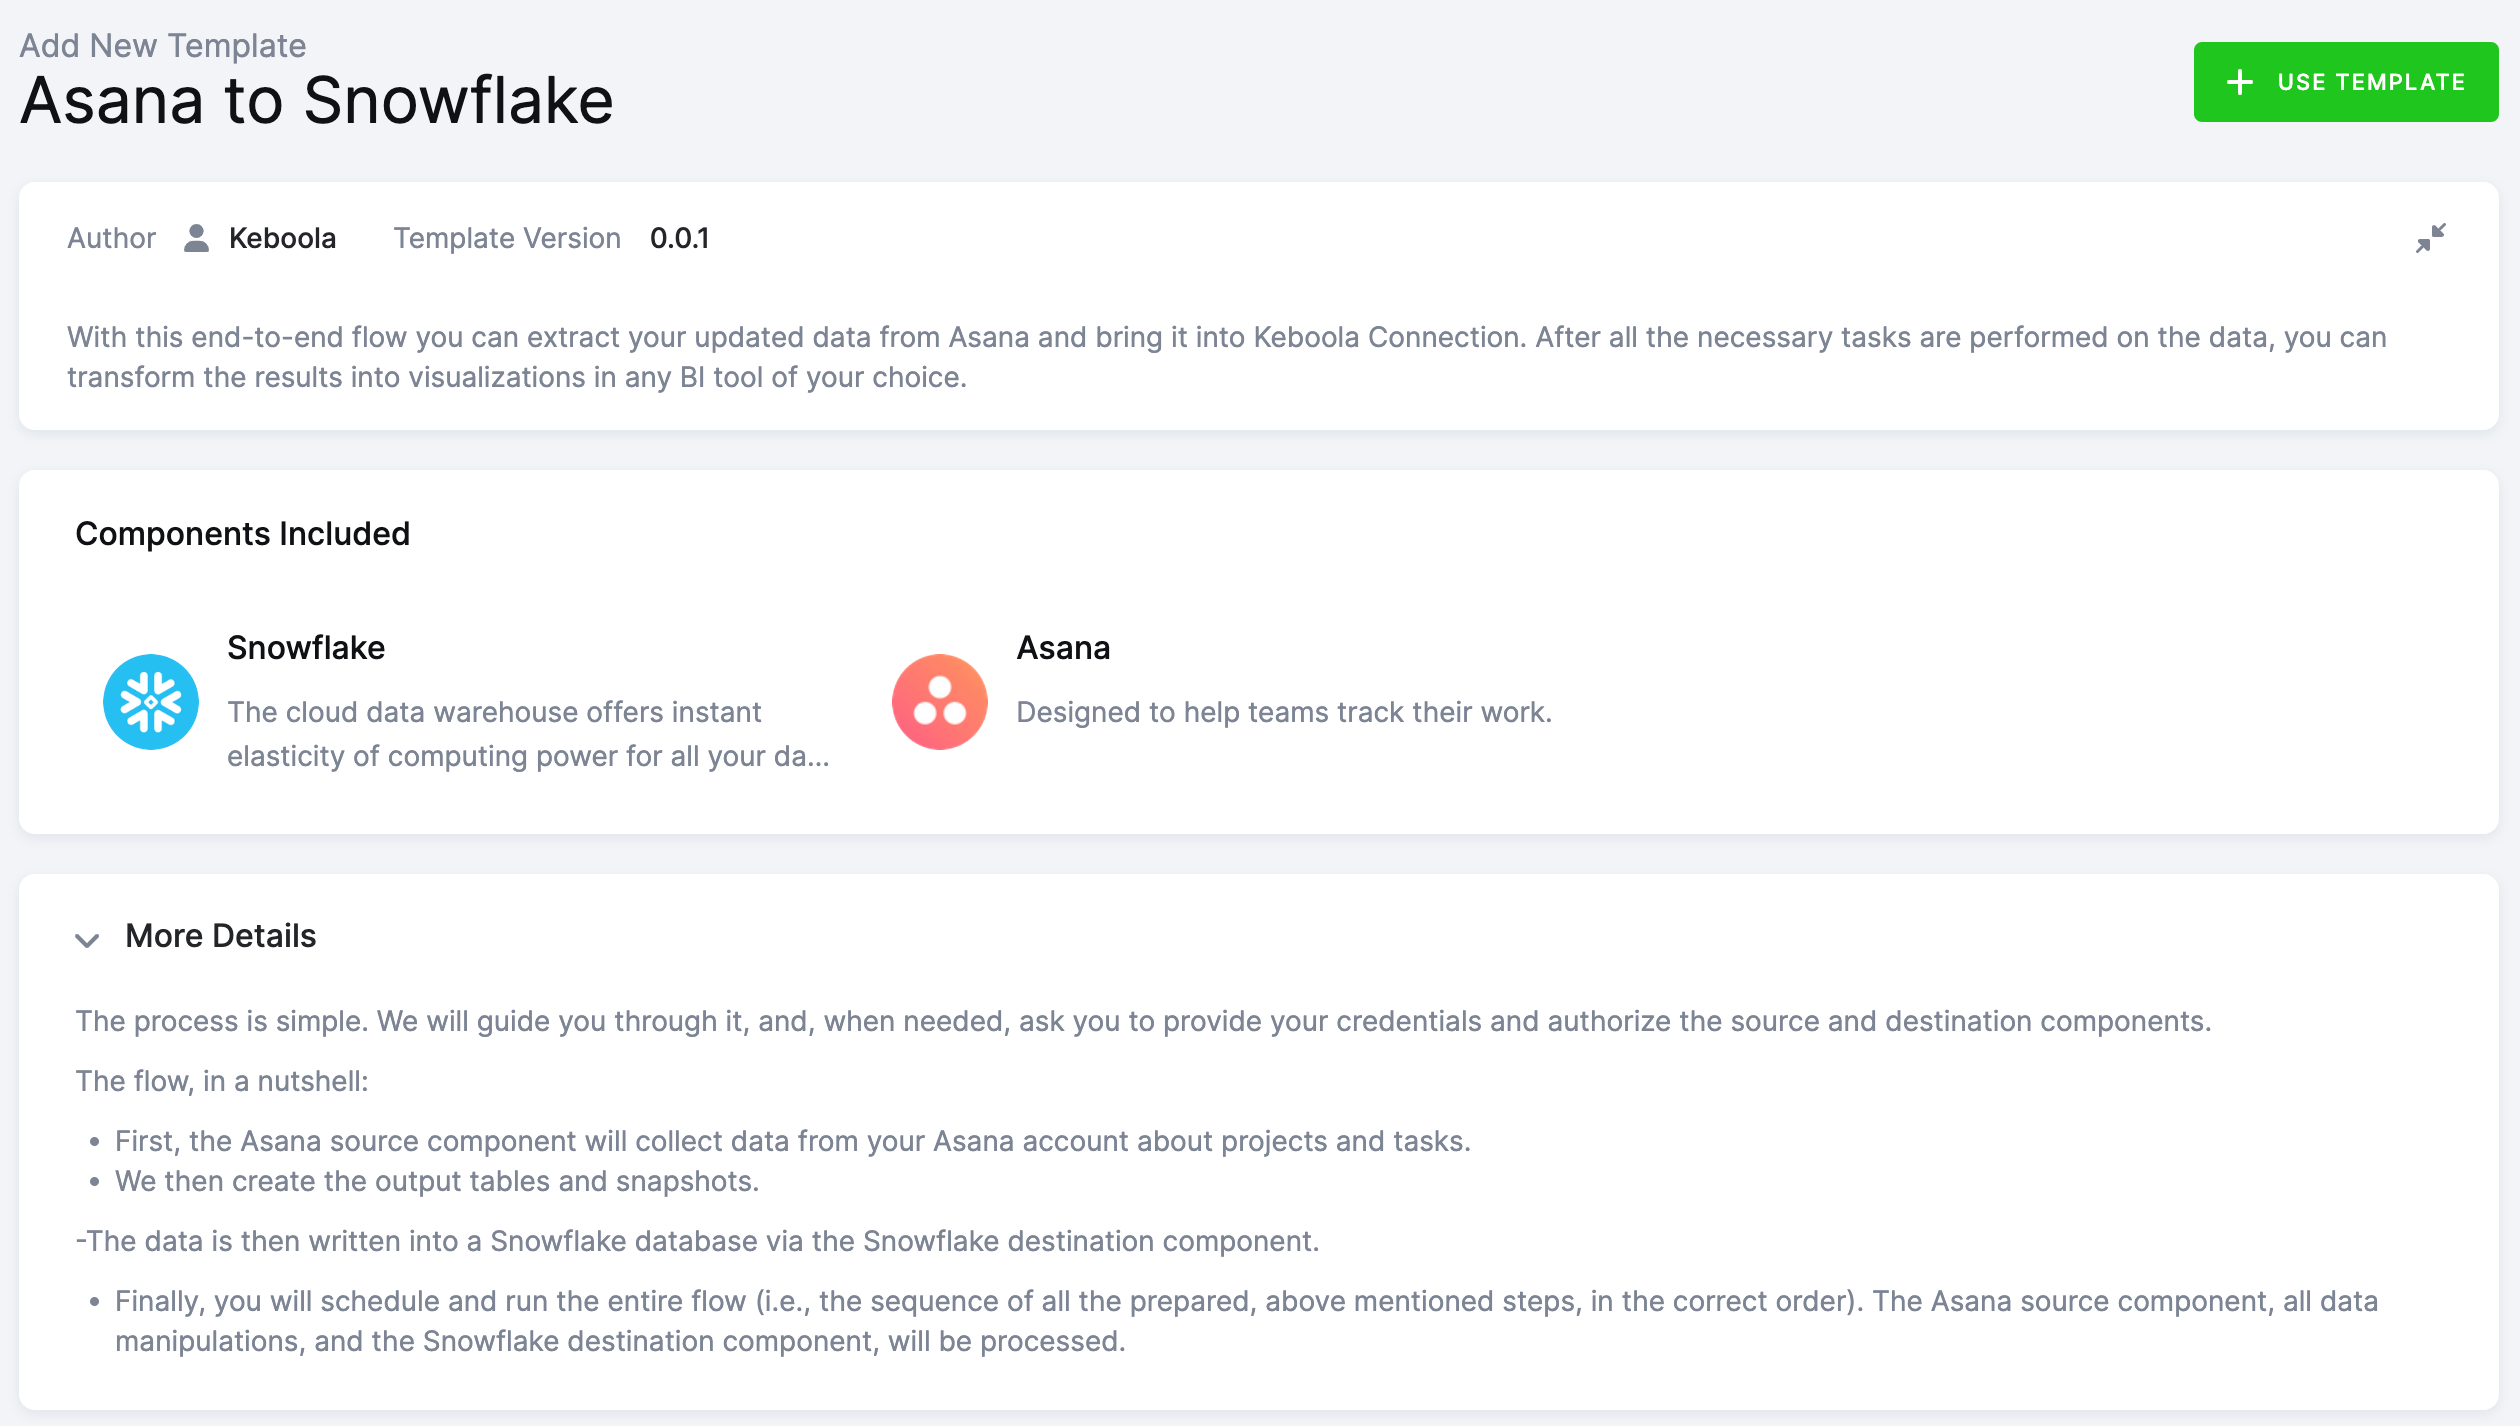Click the author person icon
Image resolution: width=2520 pixels, height=1426 pixels.
(196, 238)
